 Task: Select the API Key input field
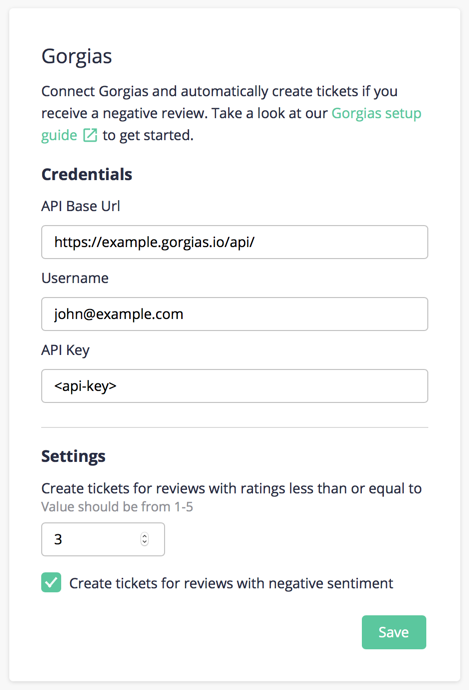point(234,386)
